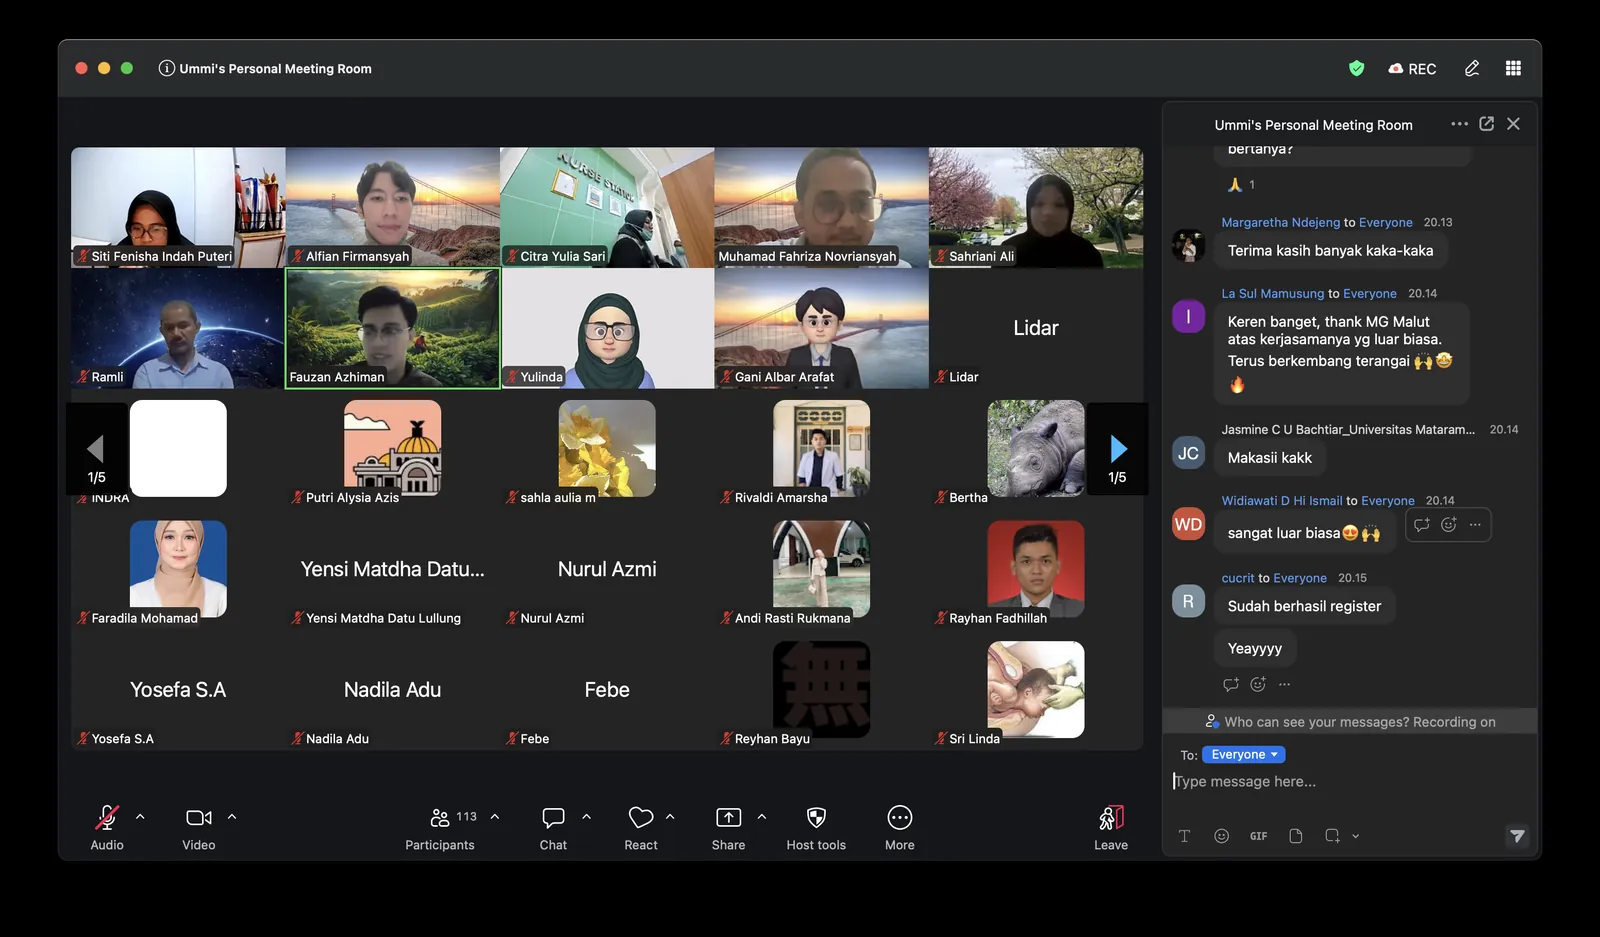Image resolution: width=1600 pixels, height=937 pixels.
Task: Click the send message arrow icon
Action: (1517, 836)
